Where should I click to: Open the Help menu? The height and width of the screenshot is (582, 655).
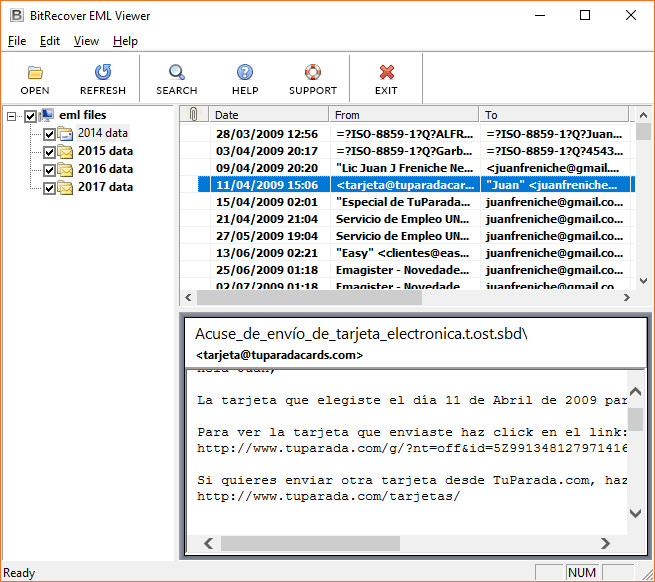tap(125, 41)
